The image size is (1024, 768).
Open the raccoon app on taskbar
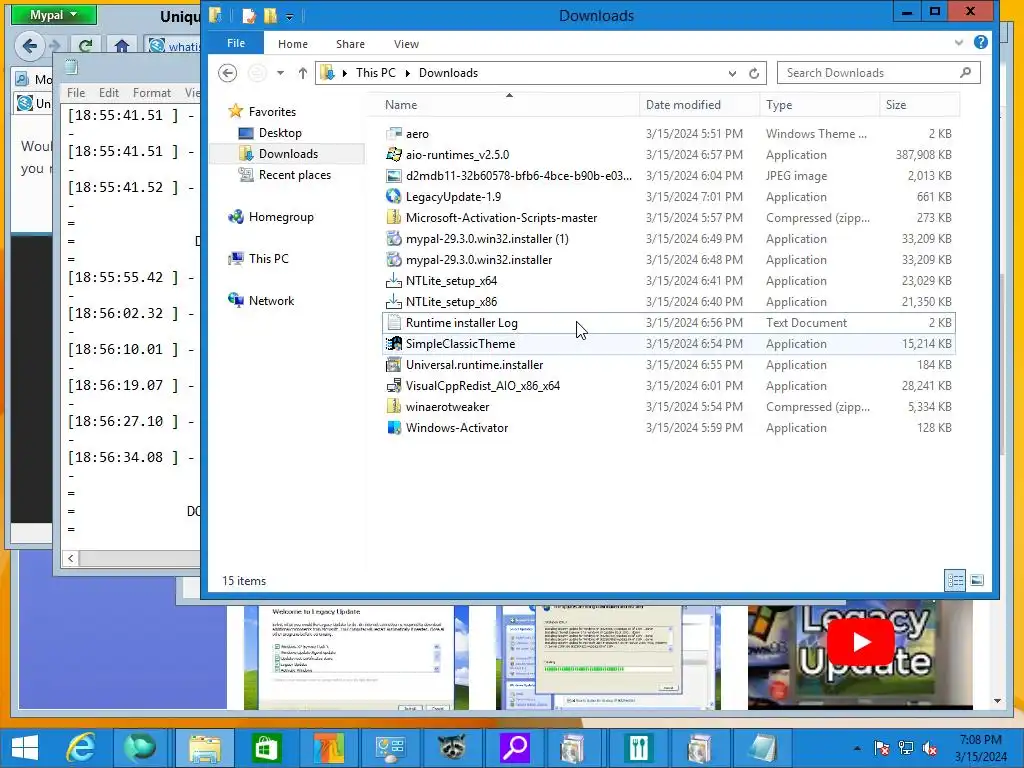click(452, 748)
